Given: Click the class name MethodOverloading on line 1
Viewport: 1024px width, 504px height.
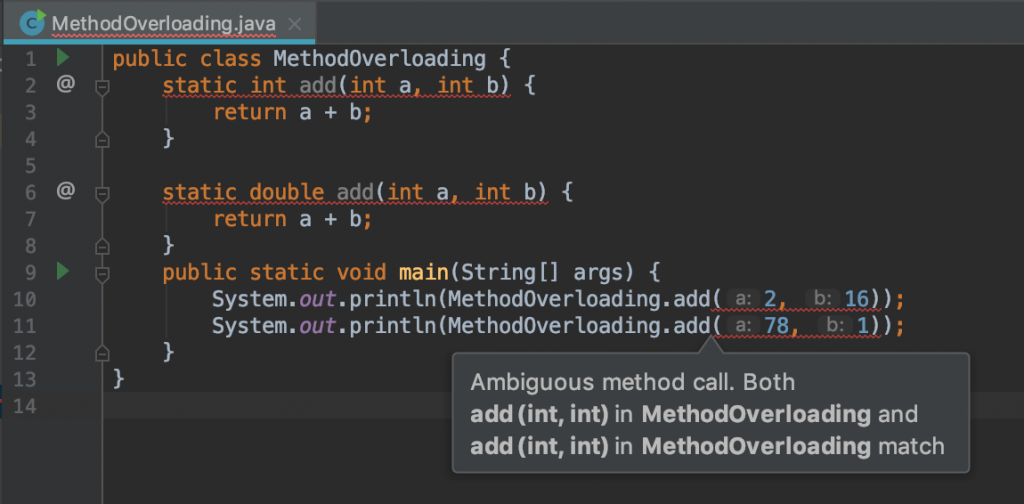Looking at the screenshot, I should [x=379, y=59].
